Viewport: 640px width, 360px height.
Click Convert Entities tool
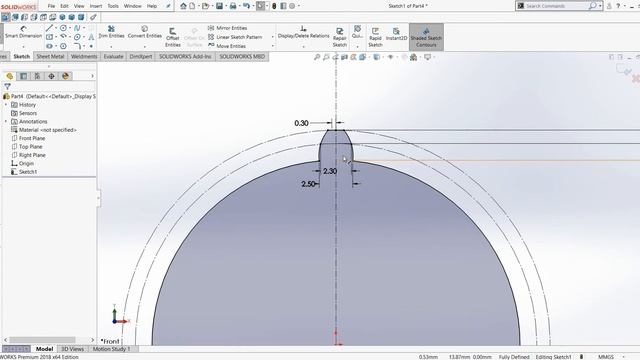point(144,32)
